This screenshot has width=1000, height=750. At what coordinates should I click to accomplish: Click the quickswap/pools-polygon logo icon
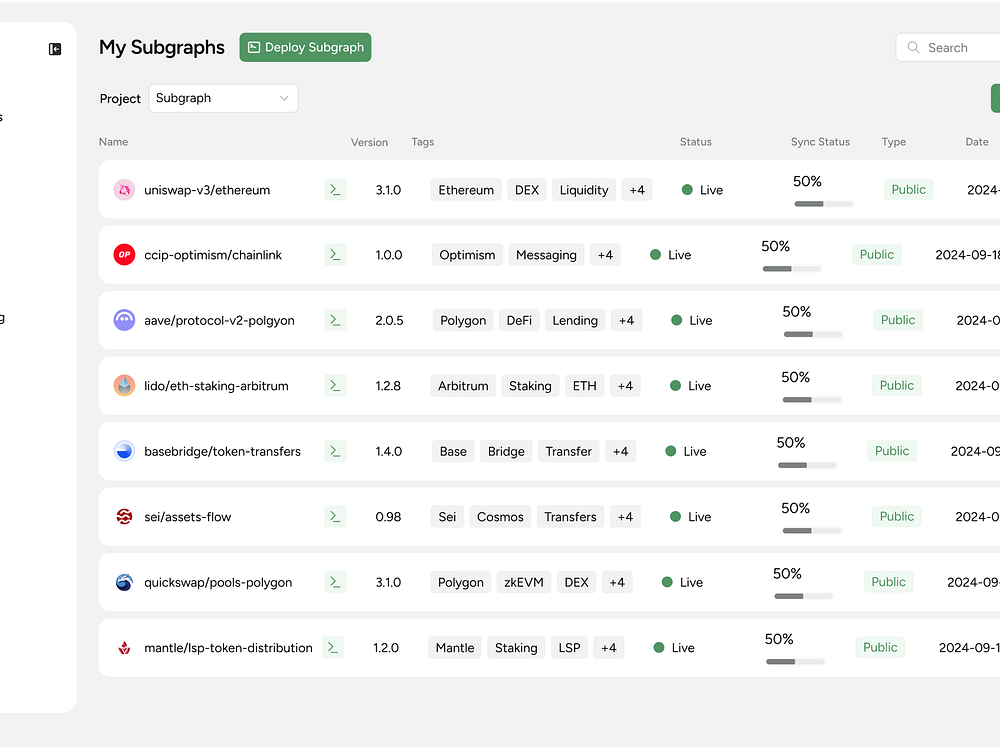(124, 582)
